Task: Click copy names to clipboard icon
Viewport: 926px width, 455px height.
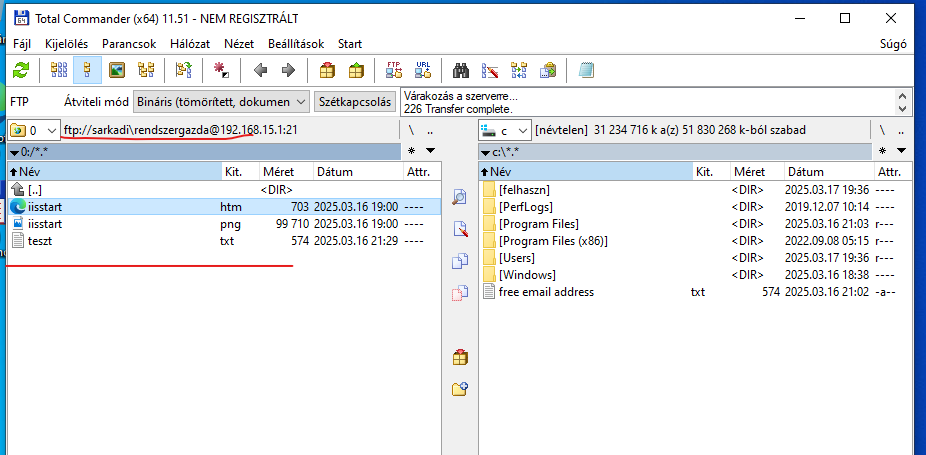Action: [x=548, y=71]
